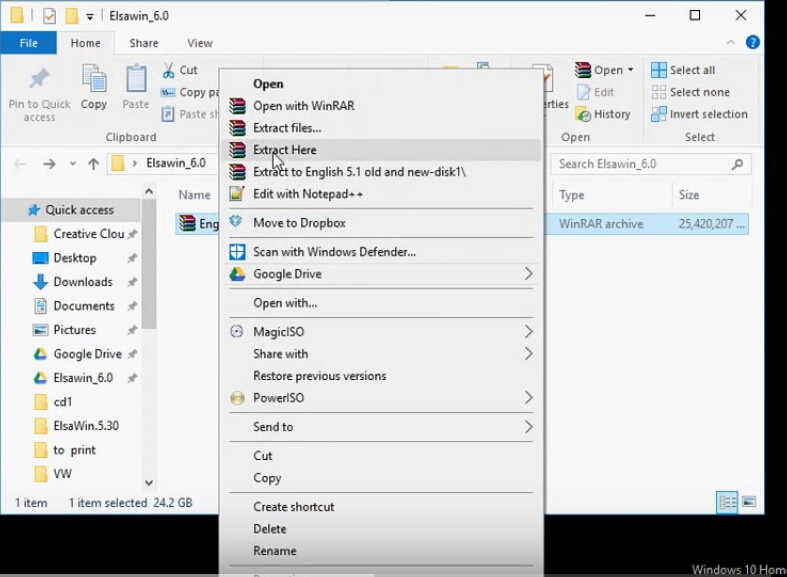Sort by the Size column header
This screenshot has height=577, width=787.
pyautogui.click(x=712, y=195)
